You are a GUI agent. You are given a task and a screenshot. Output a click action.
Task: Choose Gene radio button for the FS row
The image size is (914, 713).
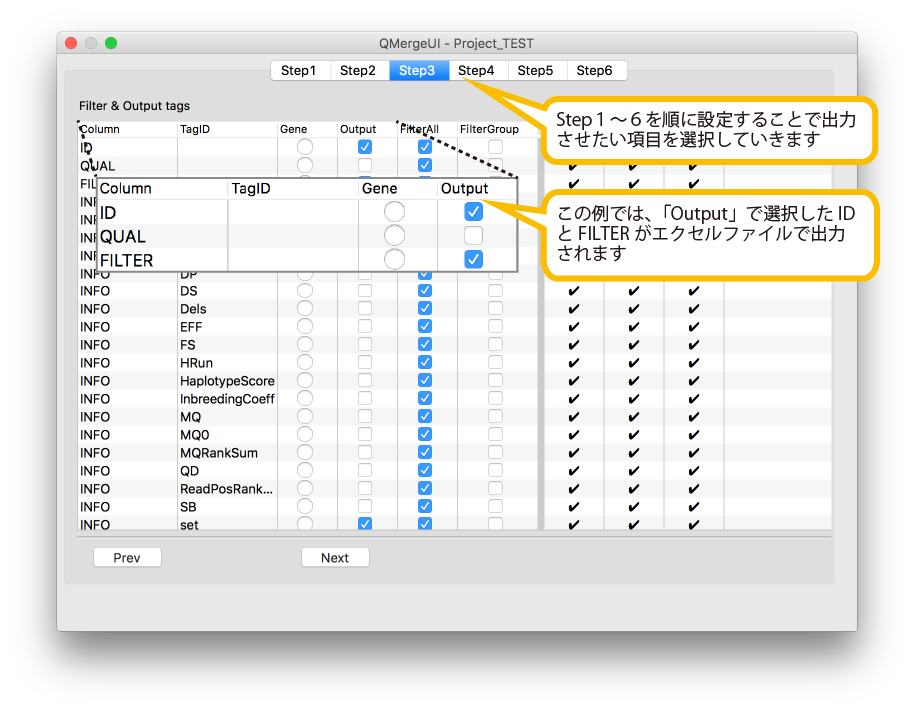click(x=305, y=345)
